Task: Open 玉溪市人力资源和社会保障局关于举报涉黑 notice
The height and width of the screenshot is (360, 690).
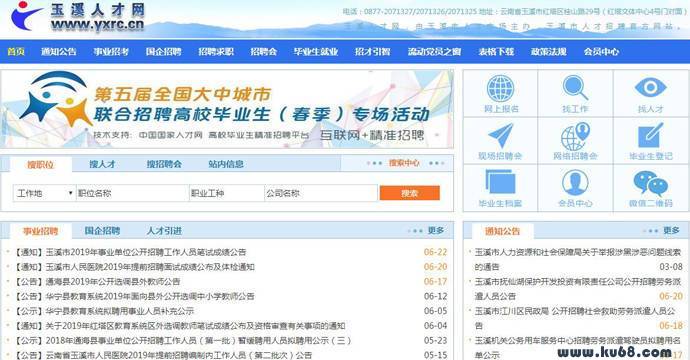Action: (x=578, y=259)
